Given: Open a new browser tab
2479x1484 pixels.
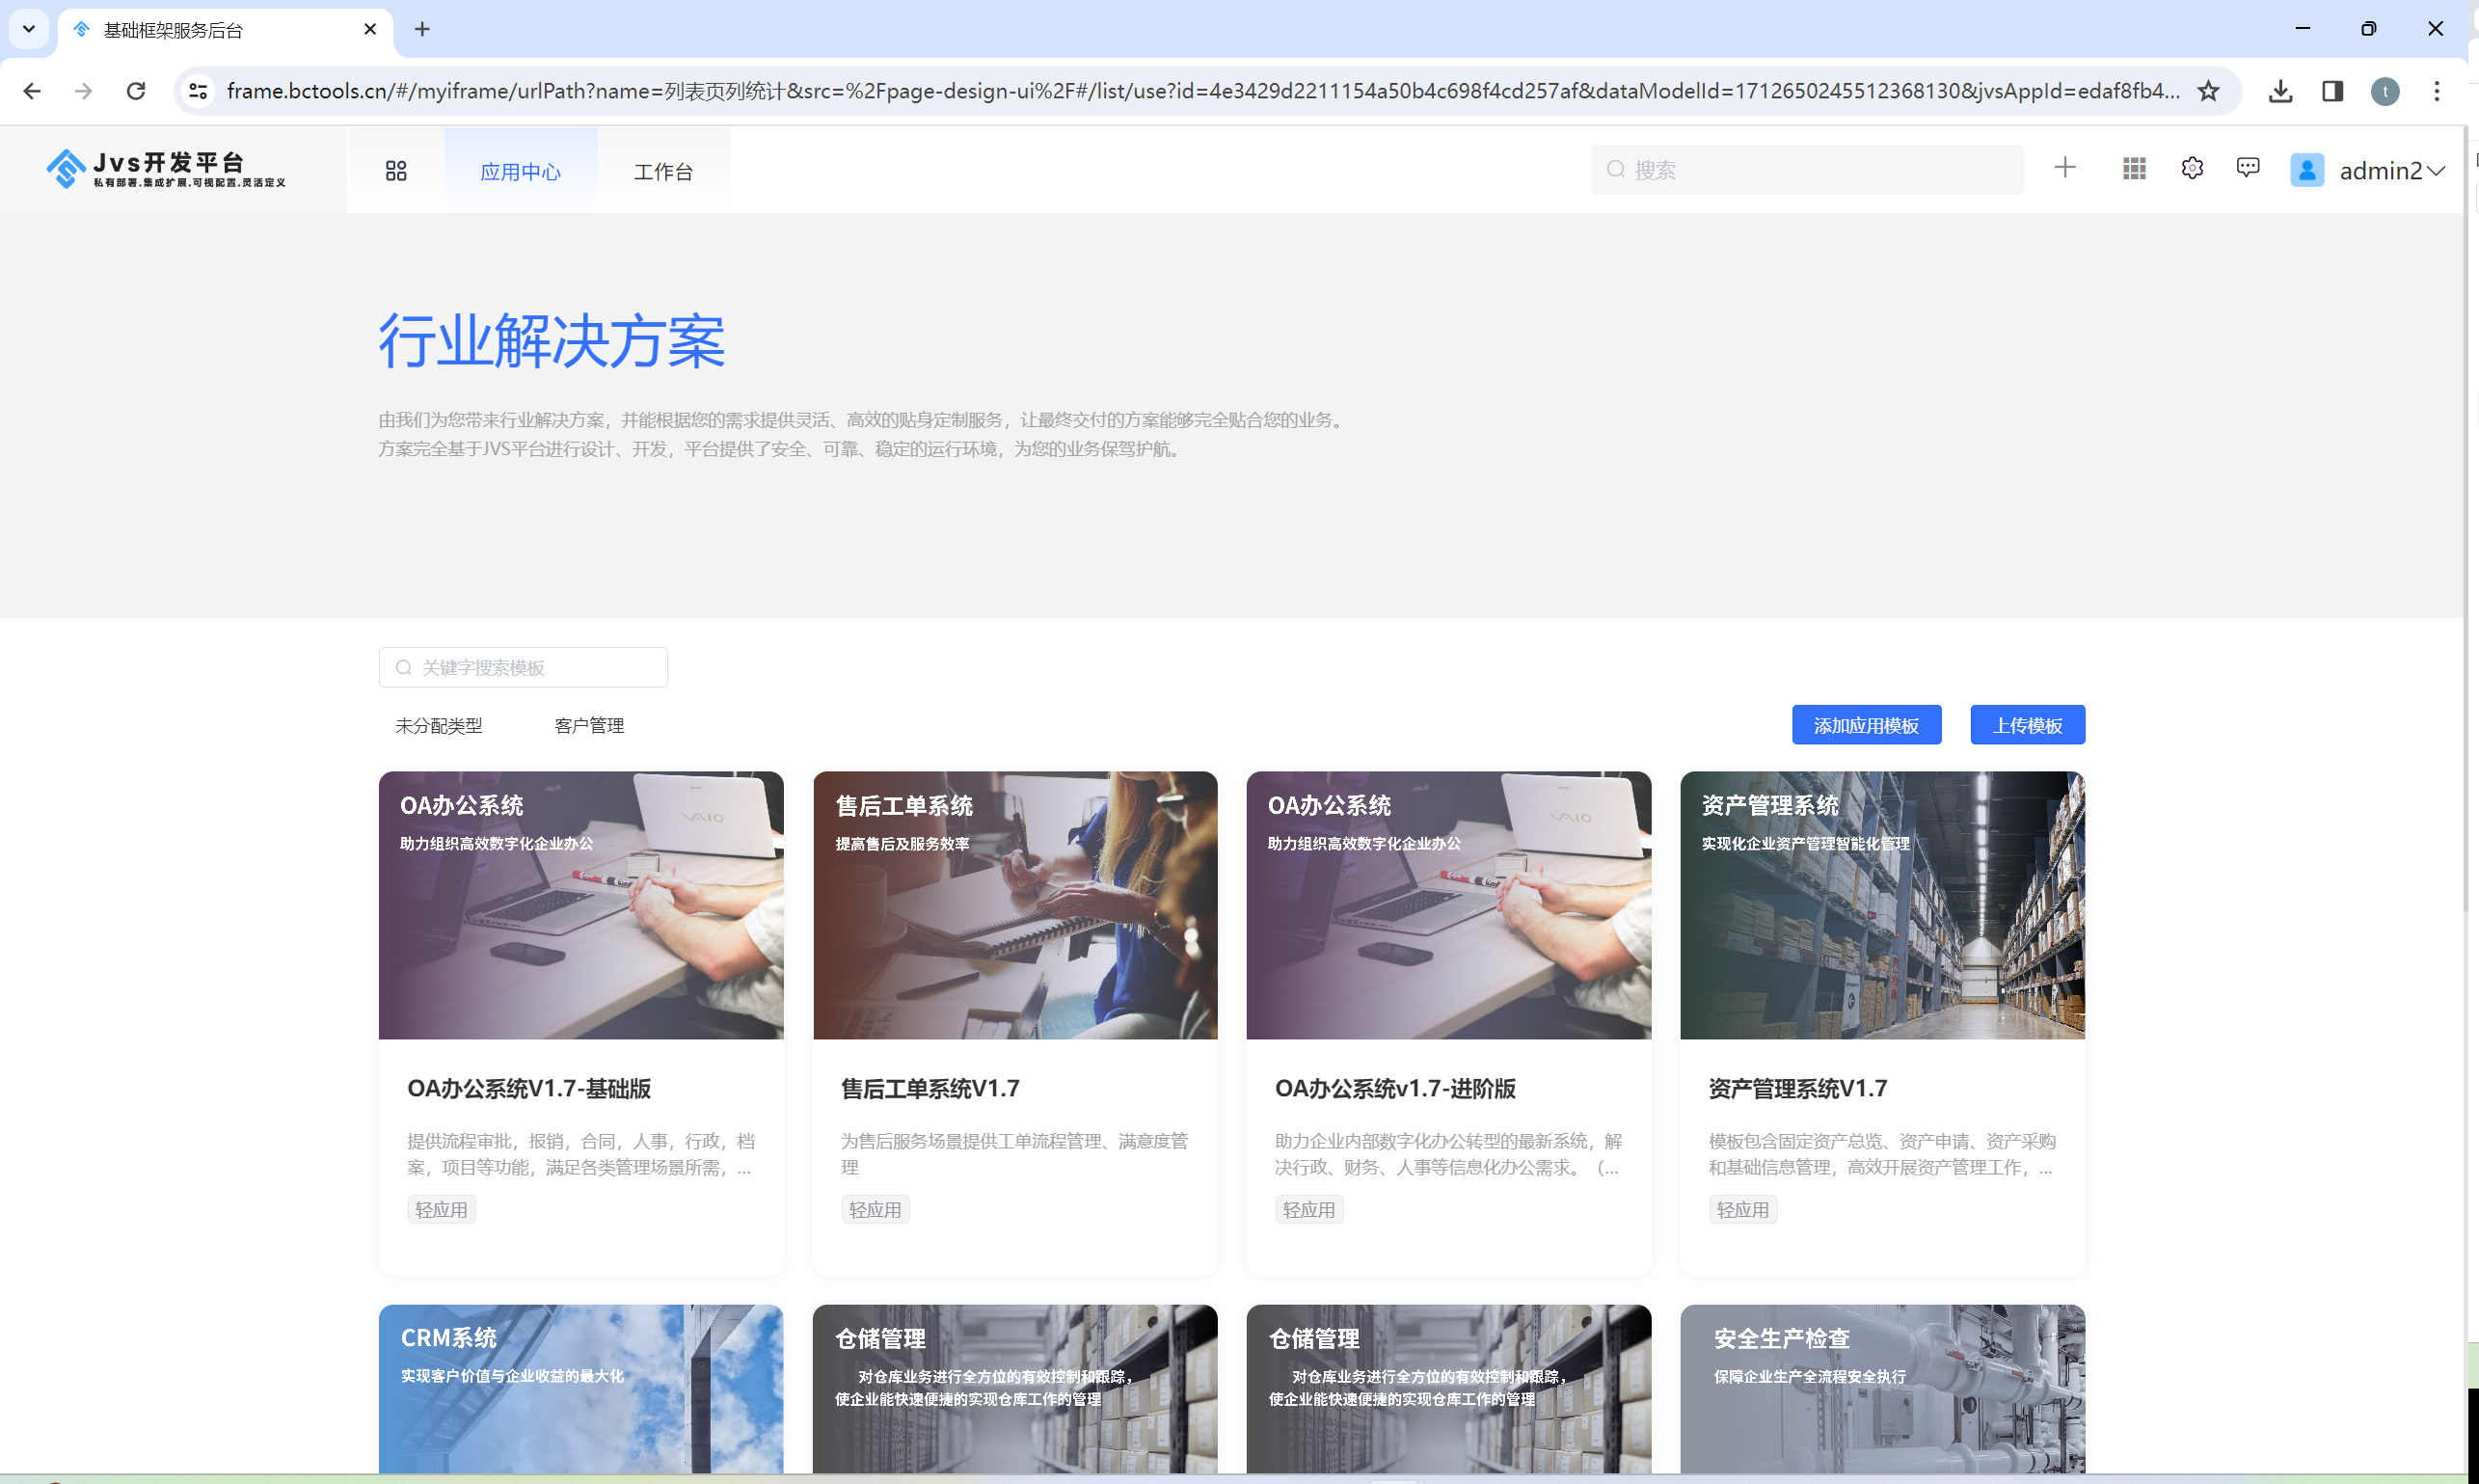Looking at the screenshot, I should (422, 30).
